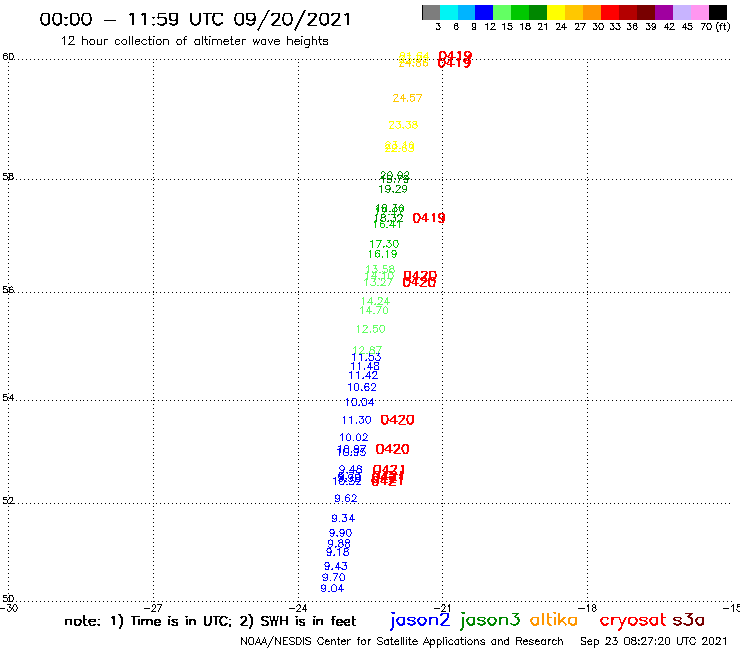Click the wave height value 17.30
This screenshot has height=650, width=740.
384,244
